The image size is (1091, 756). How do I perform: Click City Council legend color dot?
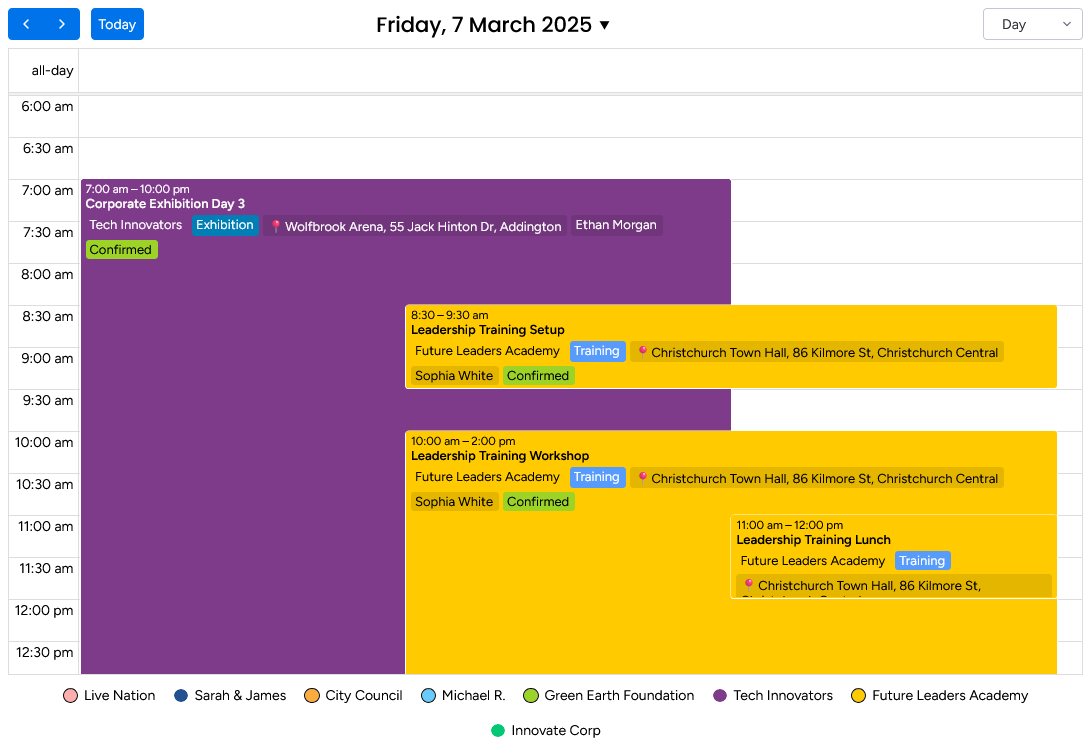pos(312,695)
